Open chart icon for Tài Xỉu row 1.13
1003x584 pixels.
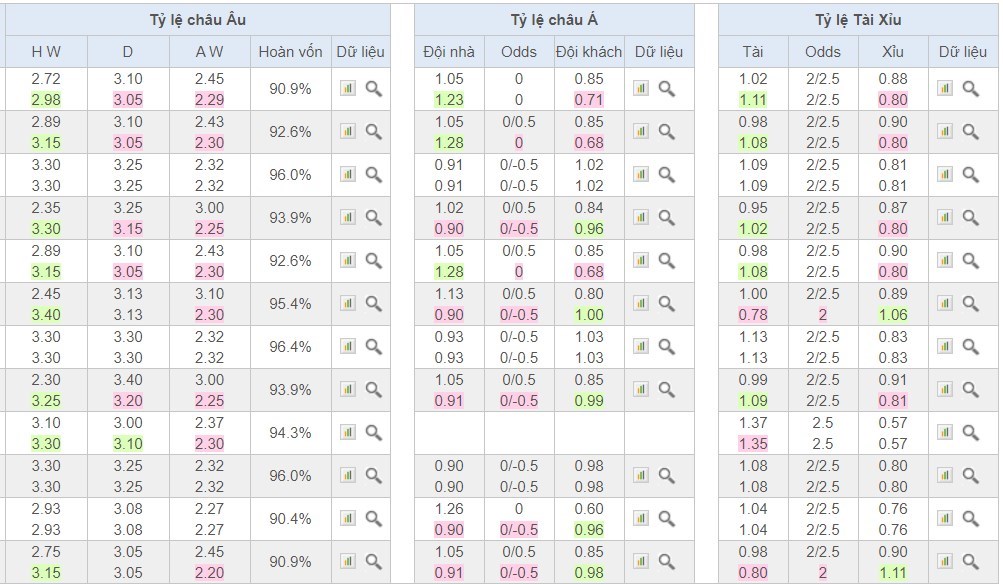point(945,346)
